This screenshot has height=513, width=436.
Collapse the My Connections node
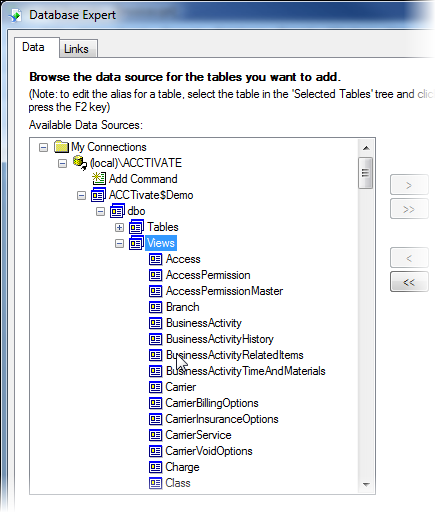(x=43, y=147)
